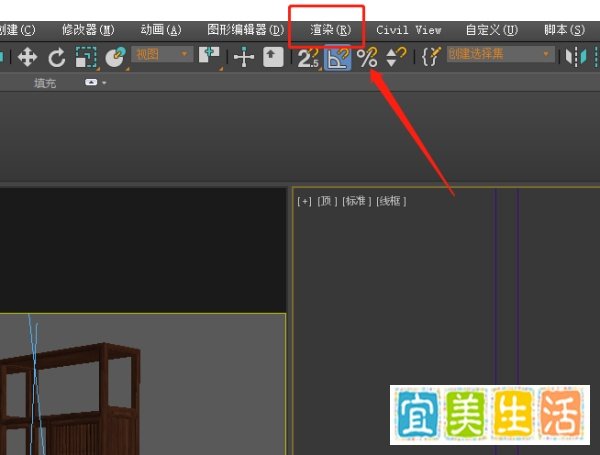Activate Select and Manipulate crosshair tool
This screenshot has height=455, width=600.
(244, 57)
